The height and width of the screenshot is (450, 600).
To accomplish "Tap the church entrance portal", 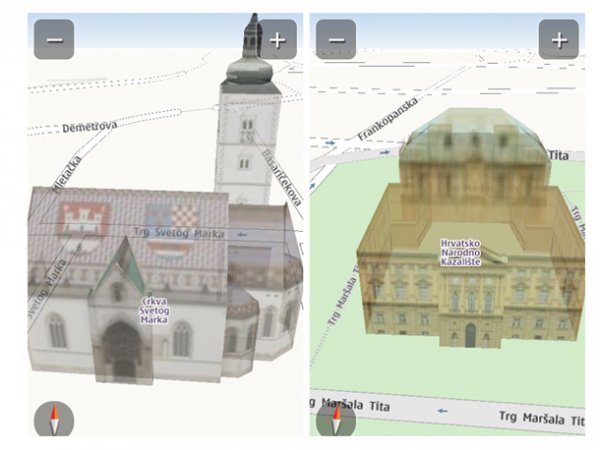I will pos(123,350).
